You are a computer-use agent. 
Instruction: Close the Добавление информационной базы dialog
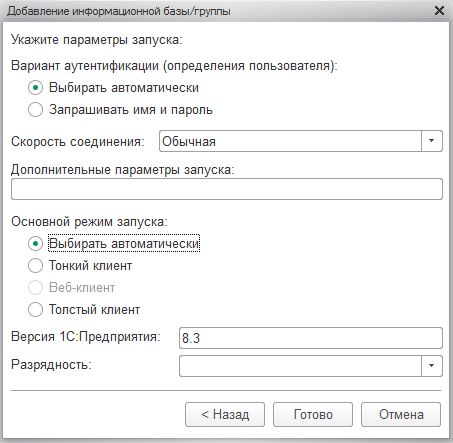[x=439, y=11]
